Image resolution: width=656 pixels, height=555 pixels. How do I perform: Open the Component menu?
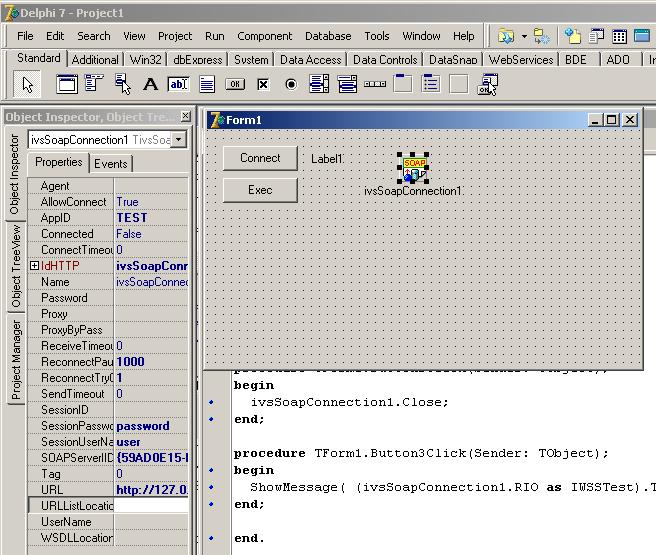[x=264, y=36]
